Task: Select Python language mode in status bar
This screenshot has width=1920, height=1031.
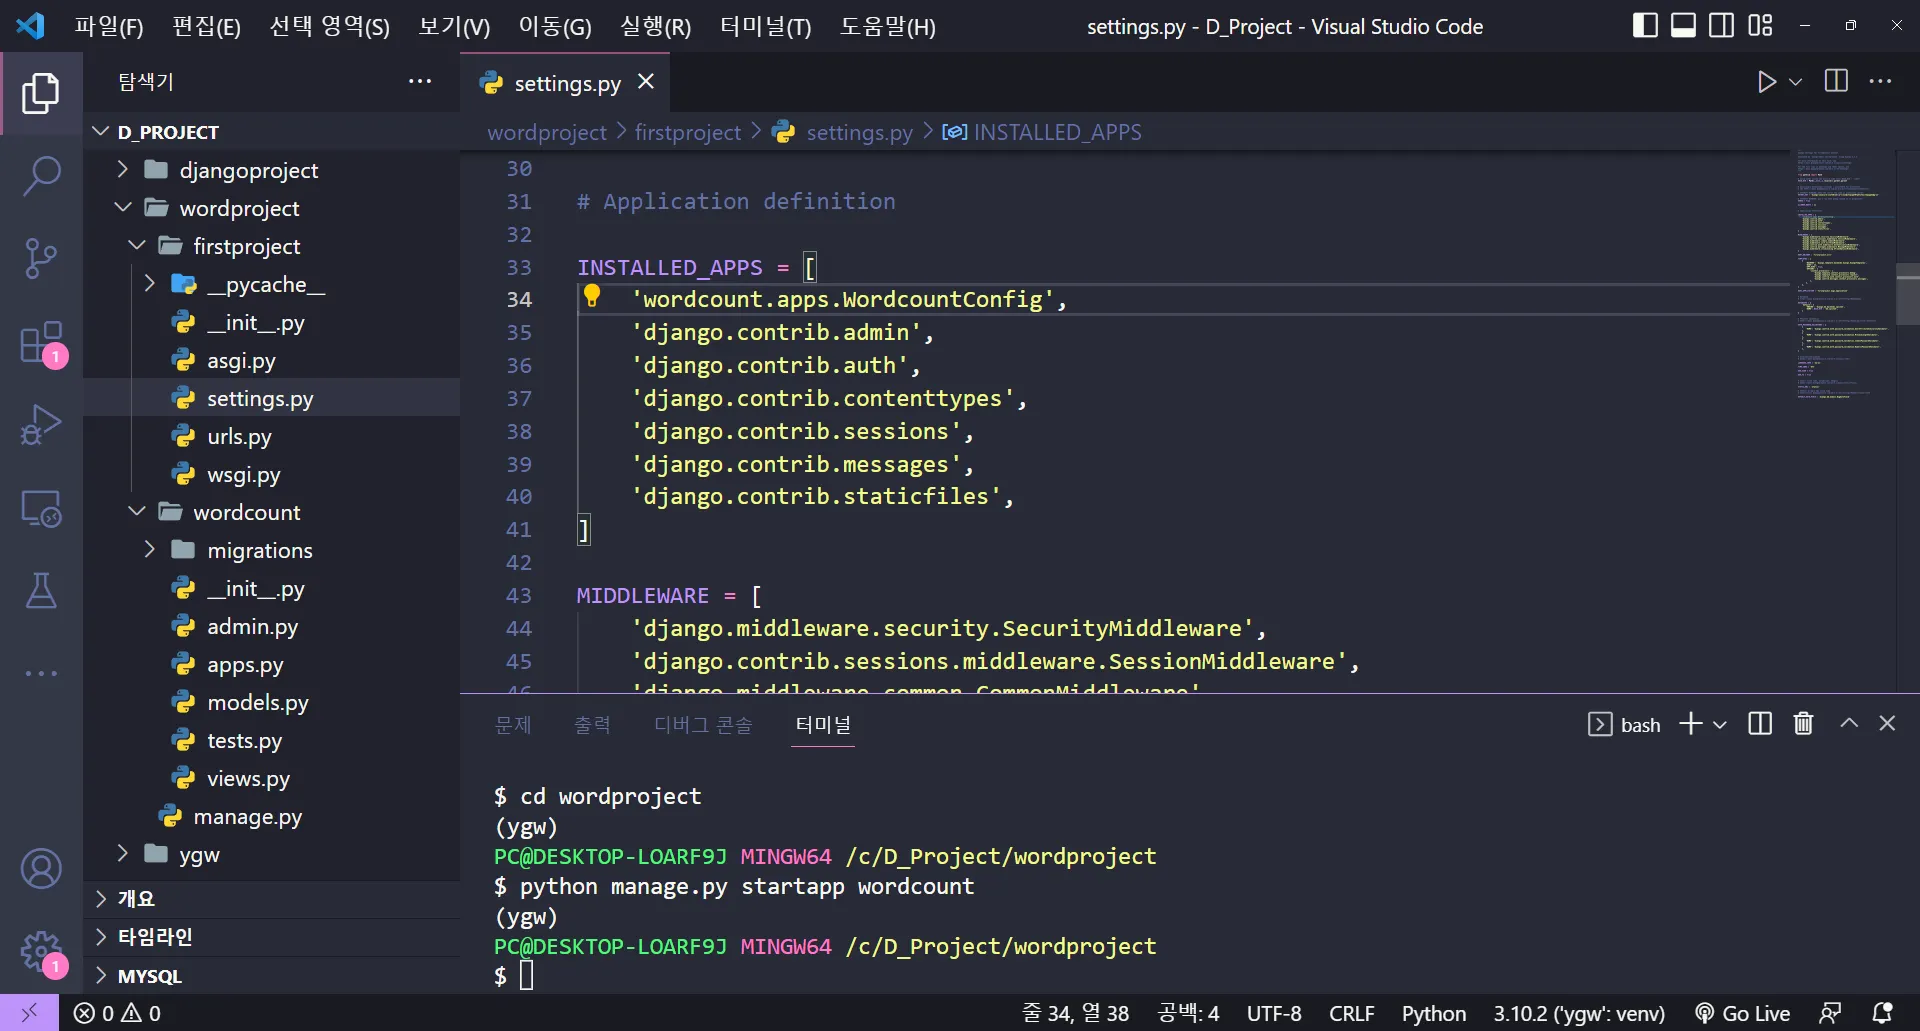Action: point(1433,1013)
